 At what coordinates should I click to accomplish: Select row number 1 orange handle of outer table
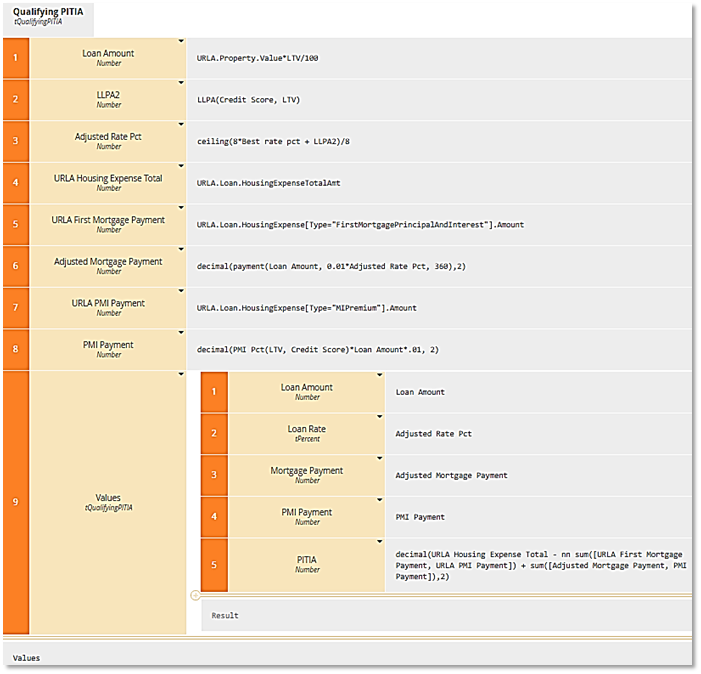point(15,58)
